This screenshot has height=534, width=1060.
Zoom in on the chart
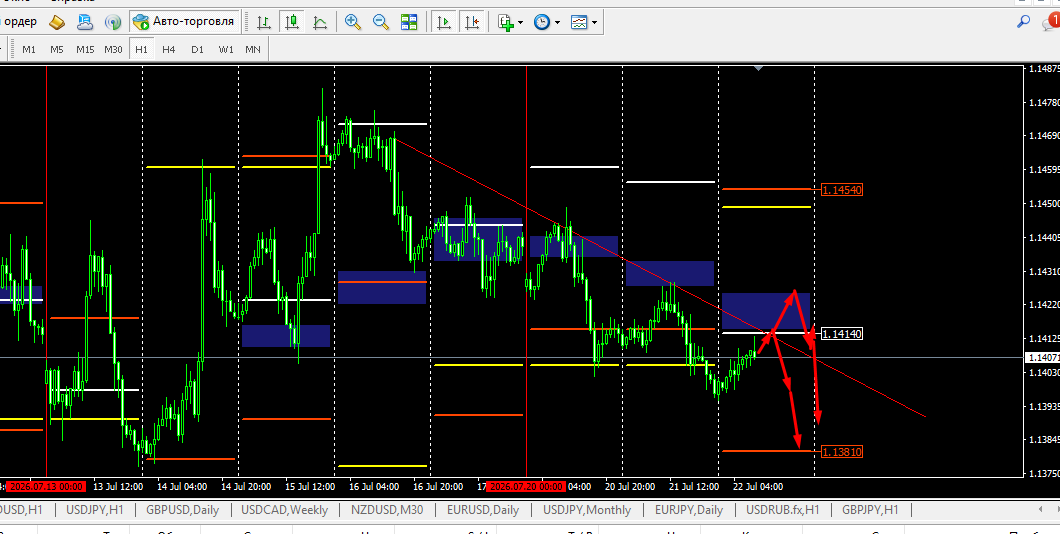click(352, 22)
